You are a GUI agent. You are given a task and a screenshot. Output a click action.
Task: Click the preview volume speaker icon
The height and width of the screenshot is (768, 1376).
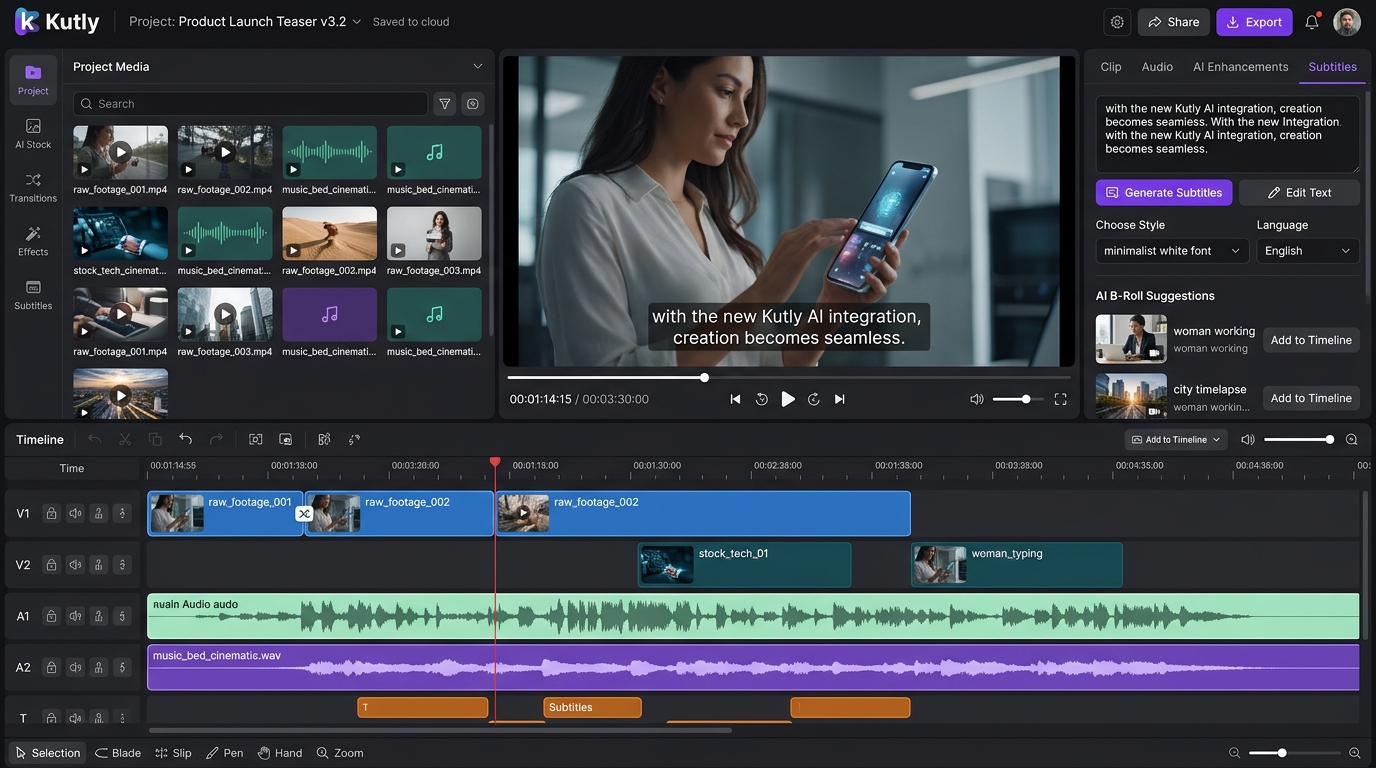click(x=977, y=399)
